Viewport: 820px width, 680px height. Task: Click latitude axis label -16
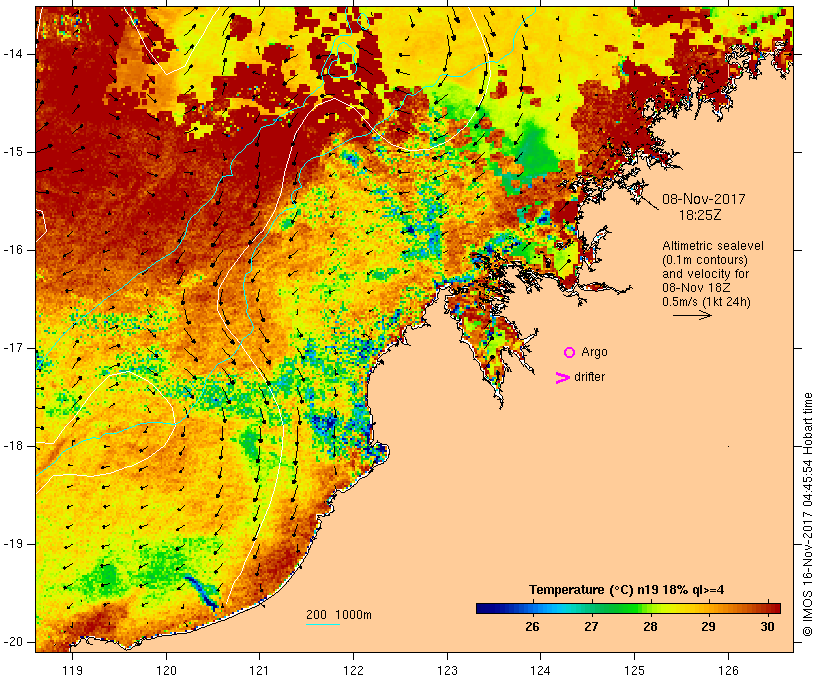point(13,250)
